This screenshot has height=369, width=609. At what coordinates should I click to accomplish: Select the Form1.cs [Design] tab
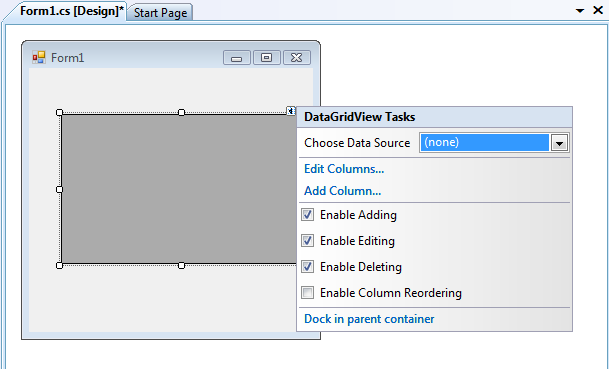(x=72, y=11)
